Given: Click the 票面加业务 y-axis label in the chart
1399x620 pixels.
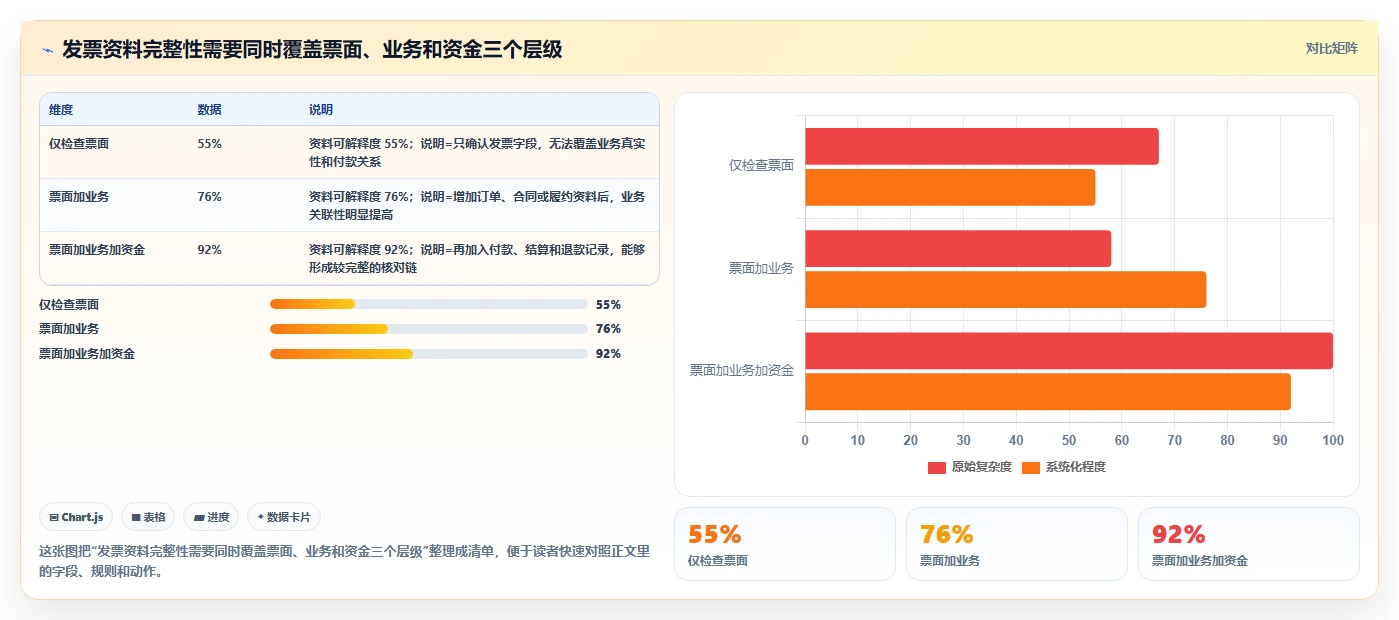Looking at the screenshot, I should click(761, 268).
